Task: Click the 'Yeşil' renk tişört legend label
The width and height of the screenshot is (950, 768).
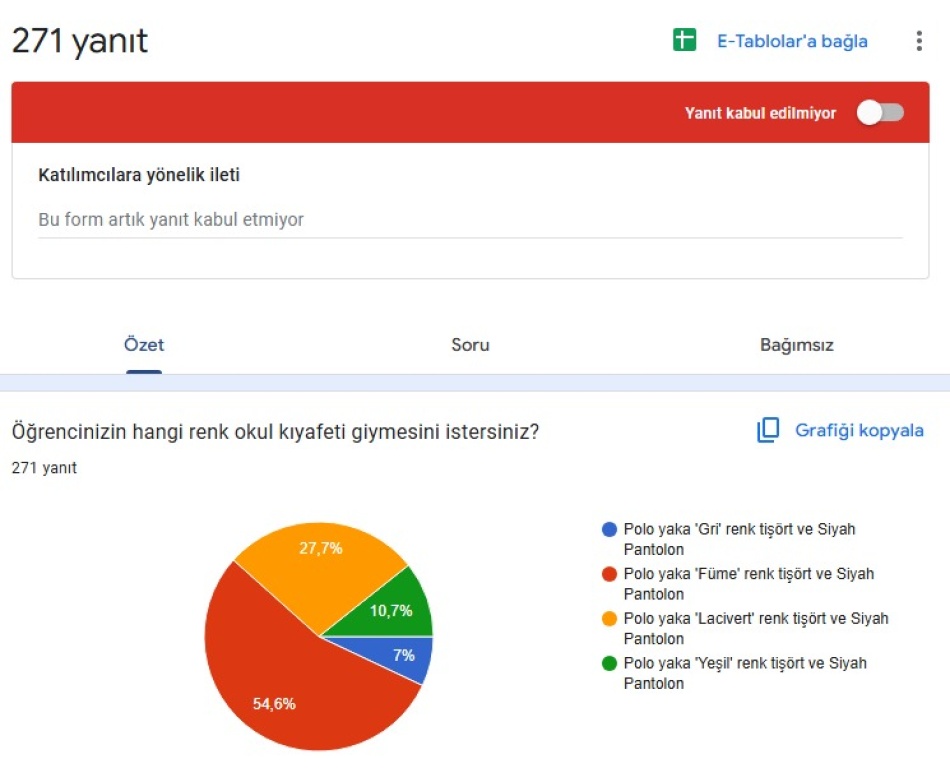Action: click(744, 672)
